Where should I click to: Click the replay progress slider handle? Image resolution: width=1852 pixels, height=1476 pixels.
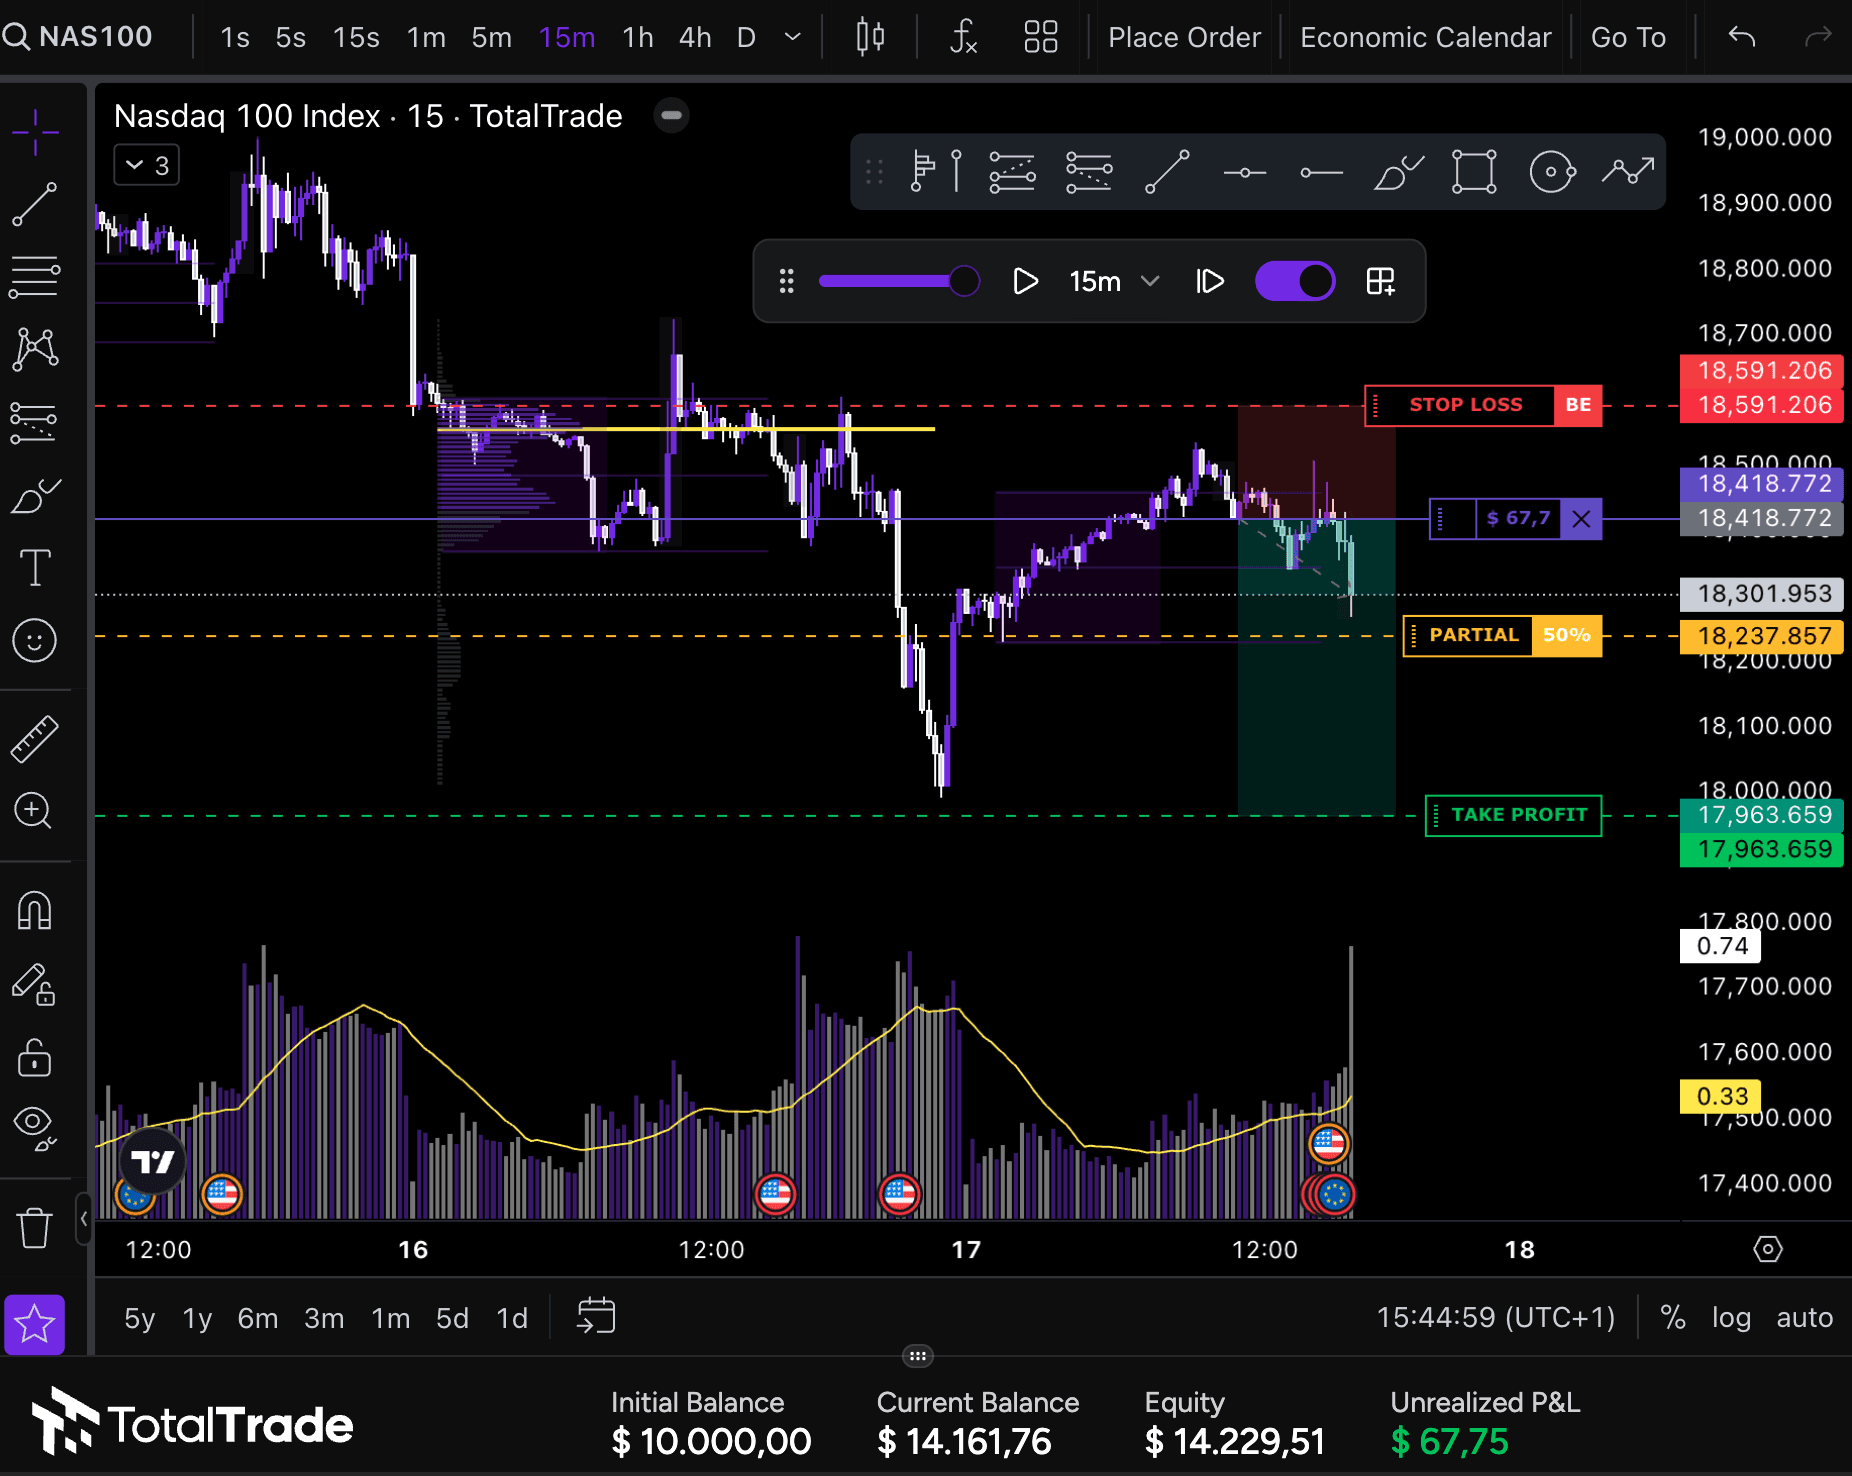pyautogui.click(x=963, y=281)
